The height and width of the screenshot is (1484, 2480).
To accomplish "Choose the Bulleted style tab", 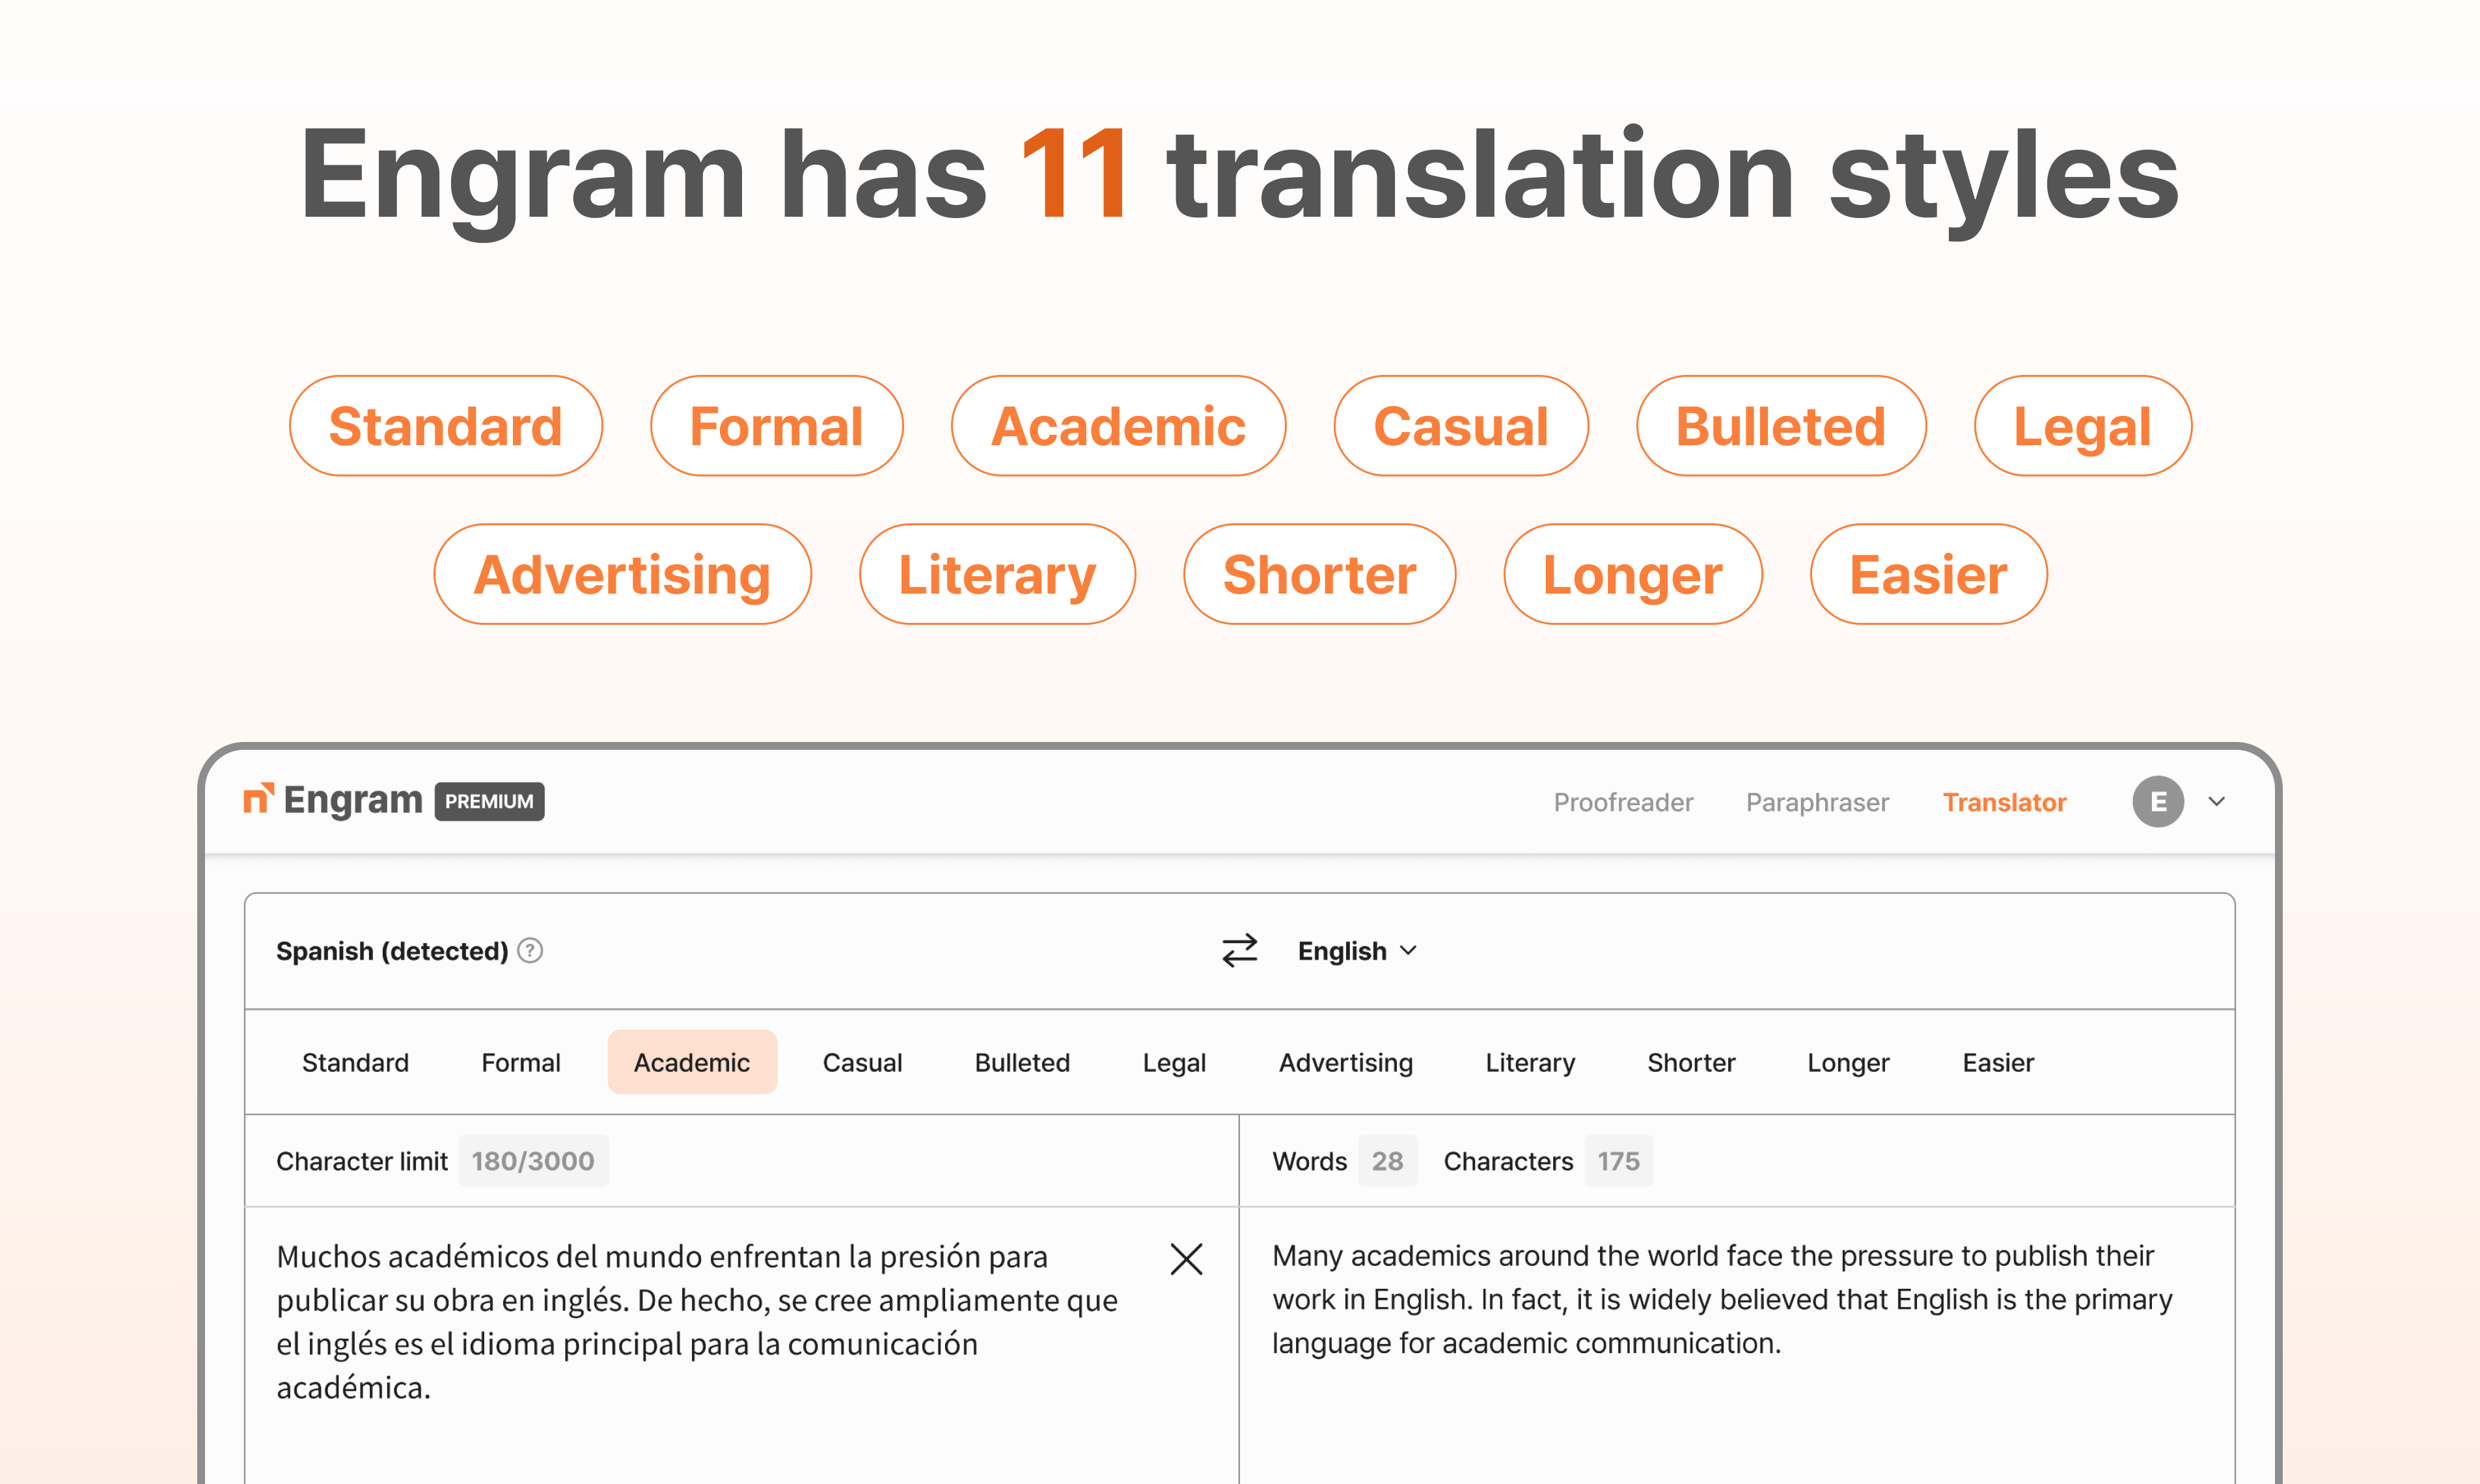I will [x=1022, y=1062].
